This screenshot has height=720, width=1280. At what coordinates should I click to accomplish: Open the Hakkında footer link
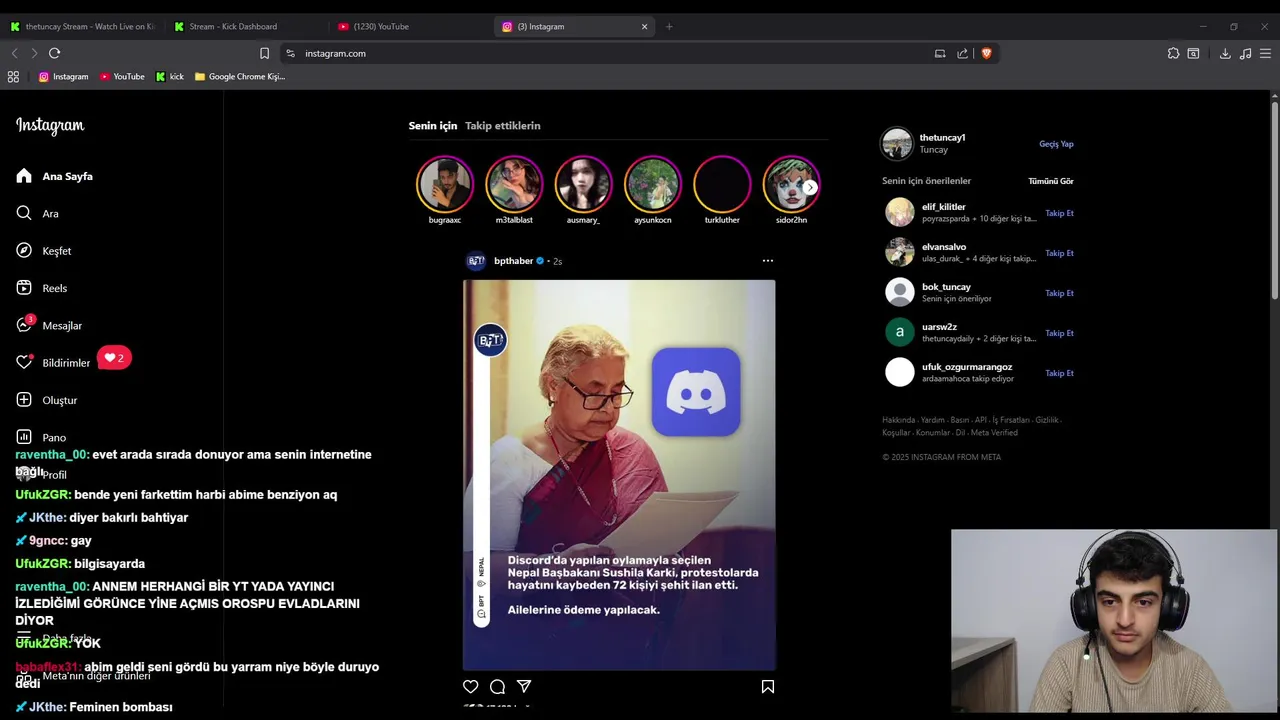[898, 420]
